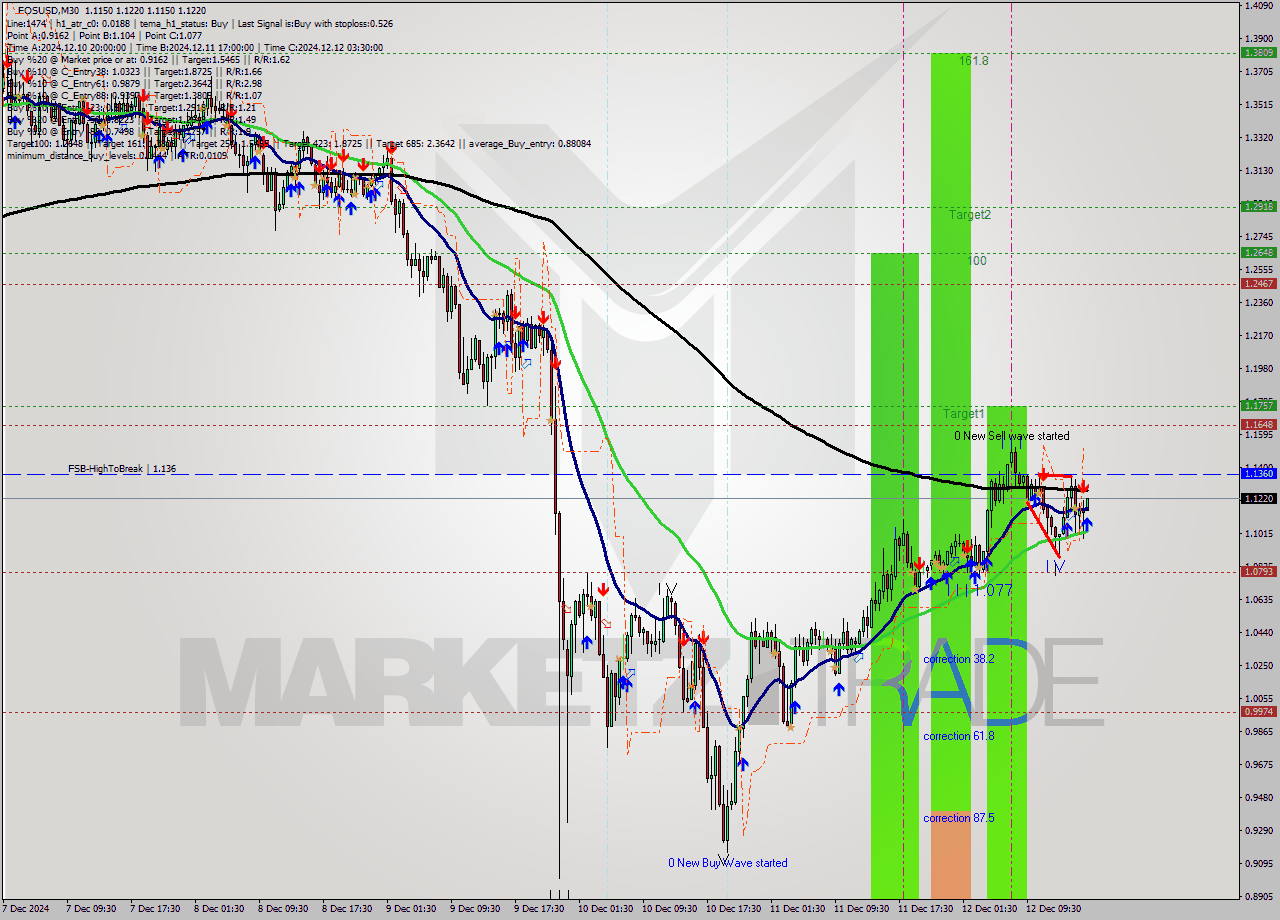Click the 1.2648 green price tag
1280x920 pixels.
(1258, 253)
